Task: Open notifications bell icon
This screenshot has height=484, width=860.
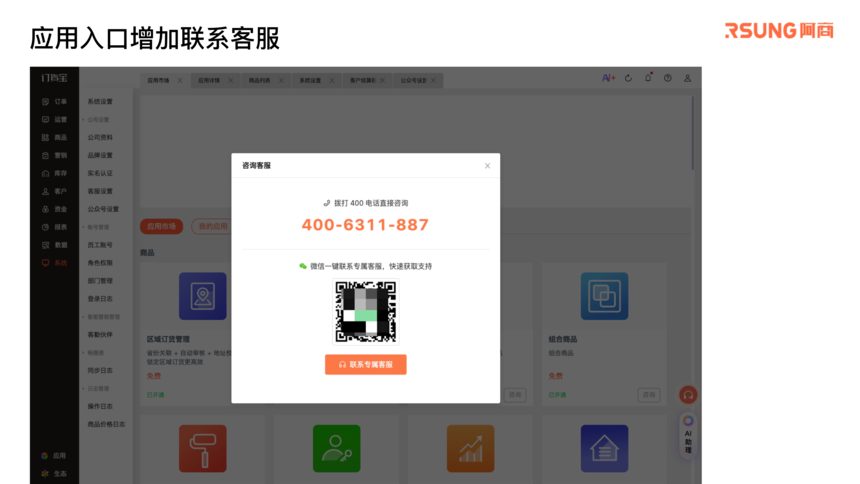Action: click(648, 77)
